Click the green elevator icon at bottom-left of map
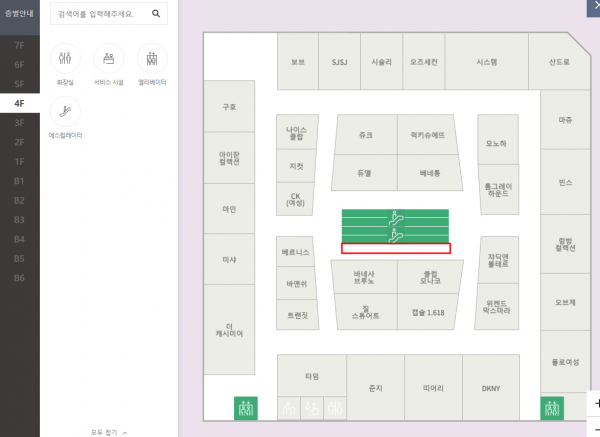600x437 pixels. pos(246,408)
